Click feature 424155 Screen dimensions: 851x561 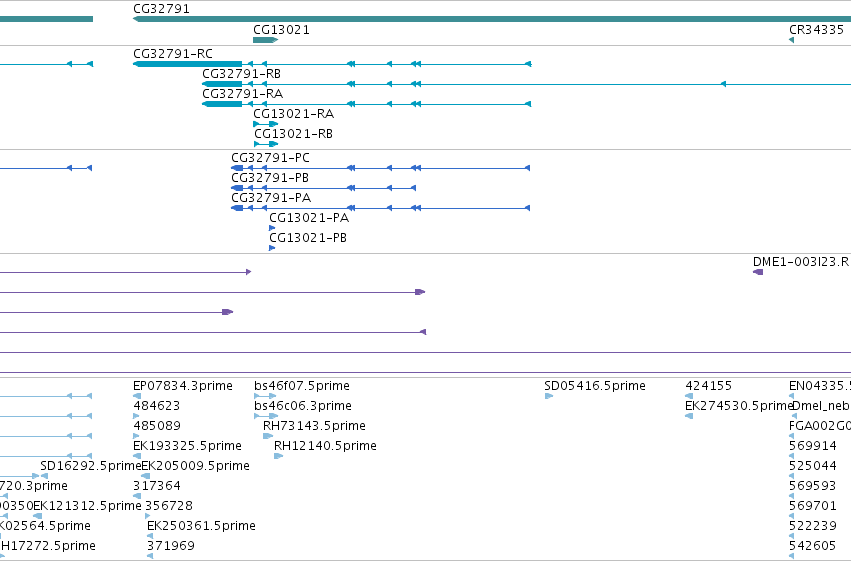[708, 386]
